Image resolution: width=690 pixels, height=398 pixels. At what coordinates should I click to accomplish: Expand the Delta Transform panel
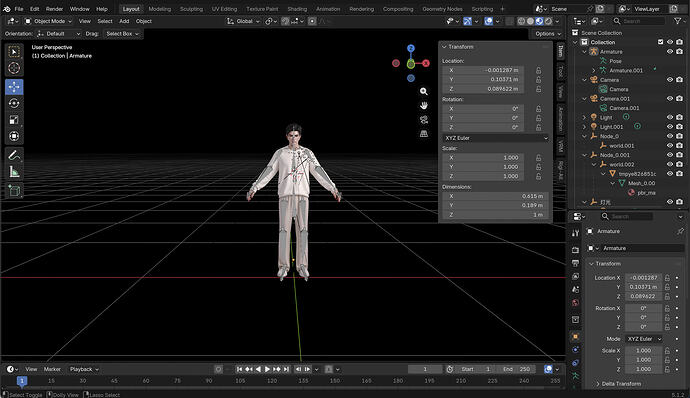(617, 384)
